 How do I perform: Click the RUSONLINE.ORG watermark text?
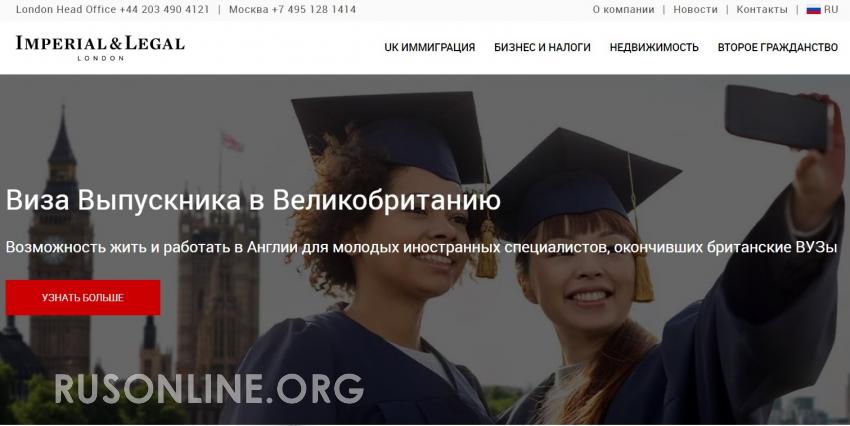tap(209, 389)
